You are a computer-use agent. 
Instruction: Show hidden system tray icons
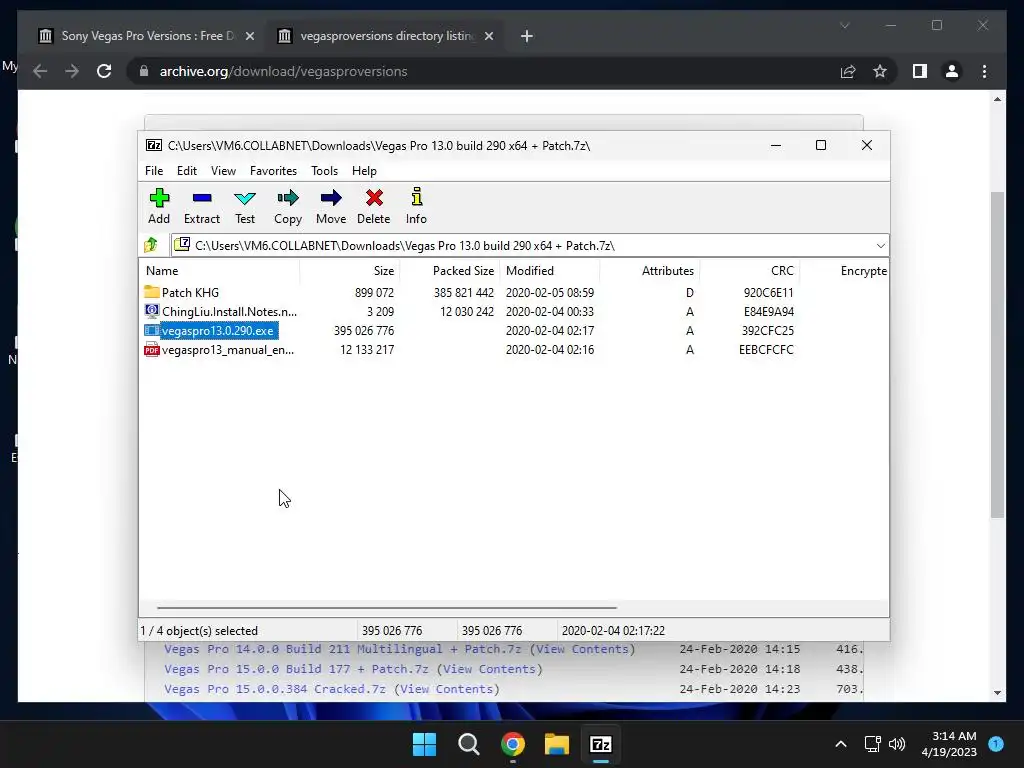point(841,744)
